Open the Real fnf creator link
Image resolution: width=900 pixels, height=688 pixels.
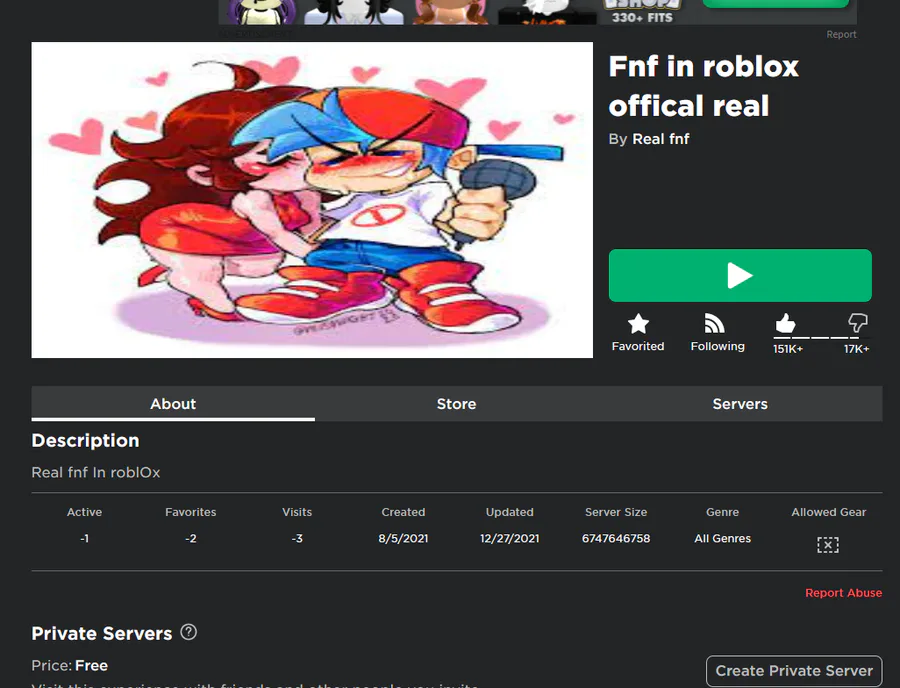pyautogui.click(x=661, y=139)
